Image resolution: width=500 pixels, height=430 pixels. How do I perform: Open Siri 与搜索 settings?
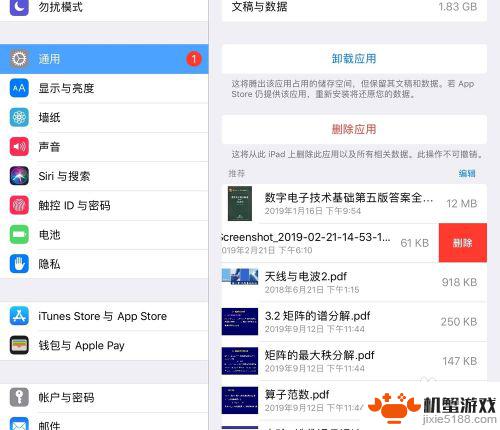coord(104,176)
